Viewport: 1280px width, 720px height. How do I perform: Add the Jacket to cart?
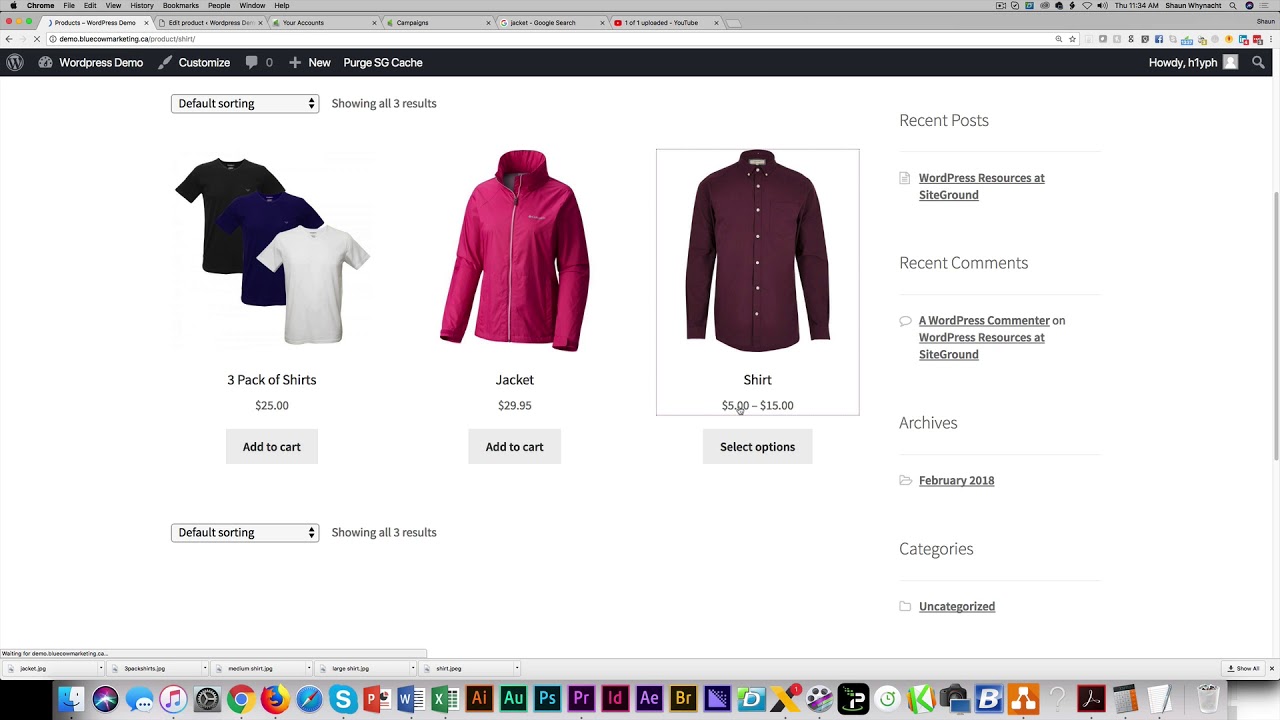515,447
